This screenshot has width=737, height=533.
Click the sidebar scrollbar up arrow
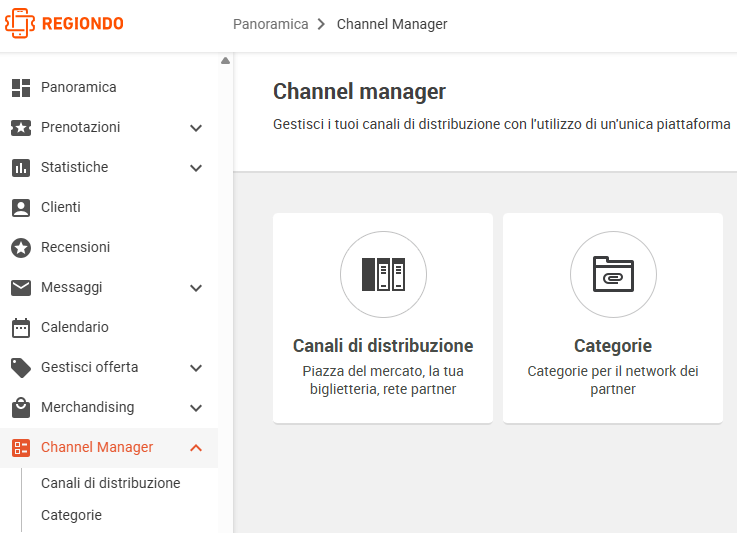tap(226, 61)
